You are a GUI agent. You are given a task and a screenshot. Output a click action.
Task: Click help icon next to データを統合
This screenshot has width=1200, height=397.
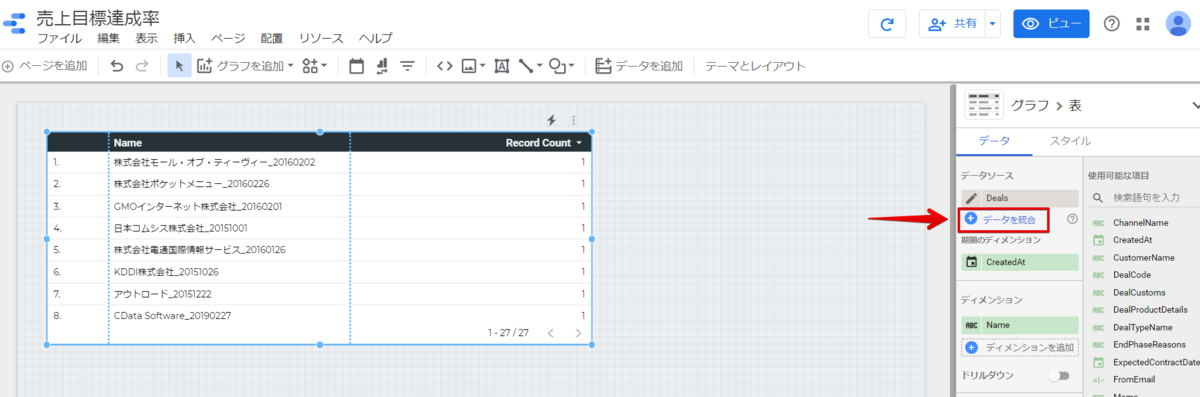point(1072,218)
